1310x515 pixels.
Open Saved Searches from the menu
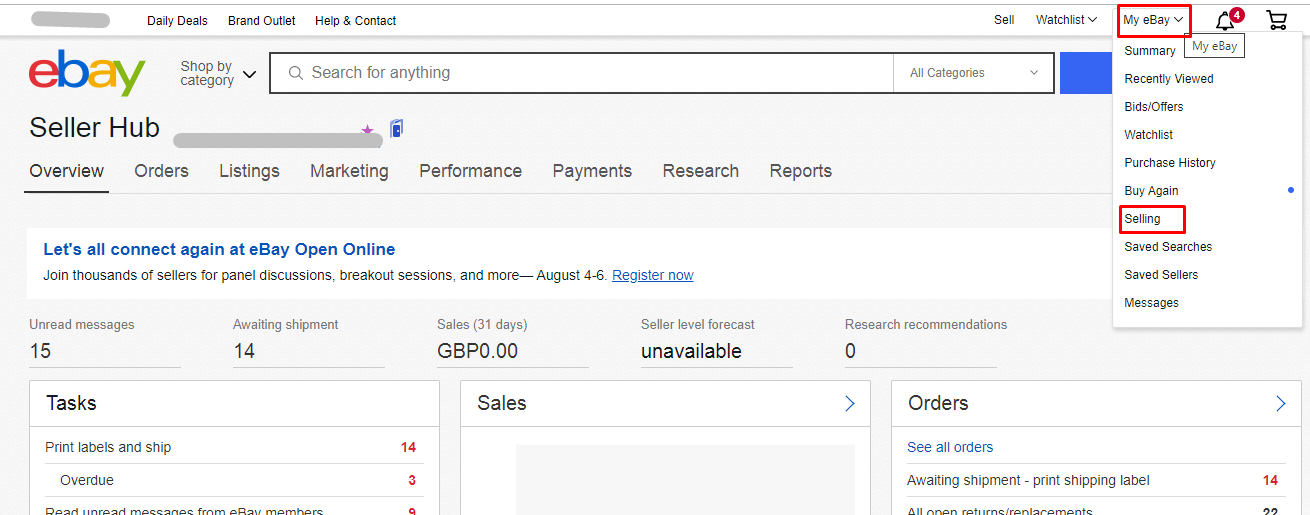point(1168,247)
